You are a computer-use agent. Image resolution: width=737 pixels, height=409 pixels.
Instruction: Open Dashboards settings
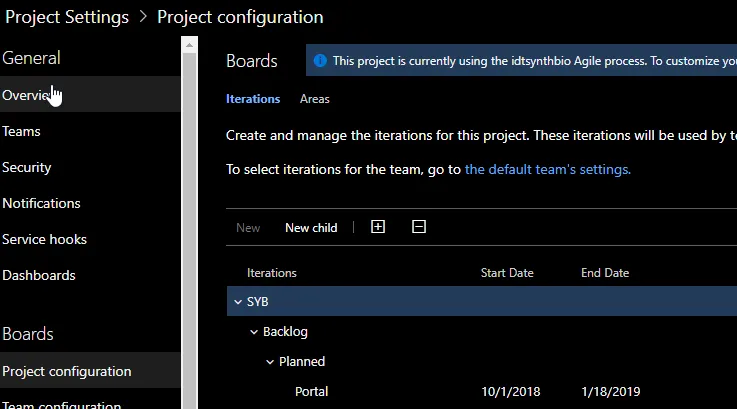(39, 275)
